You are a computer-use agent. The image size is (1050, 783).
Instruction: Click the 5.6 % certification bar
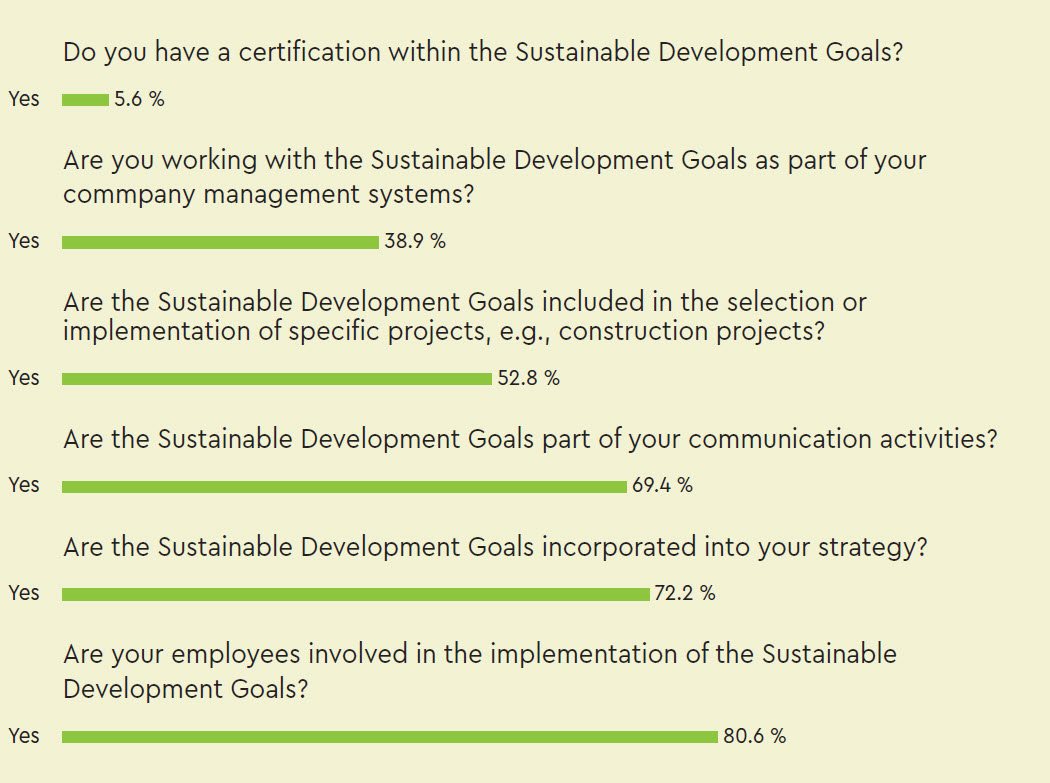click(x=86, y=100)
